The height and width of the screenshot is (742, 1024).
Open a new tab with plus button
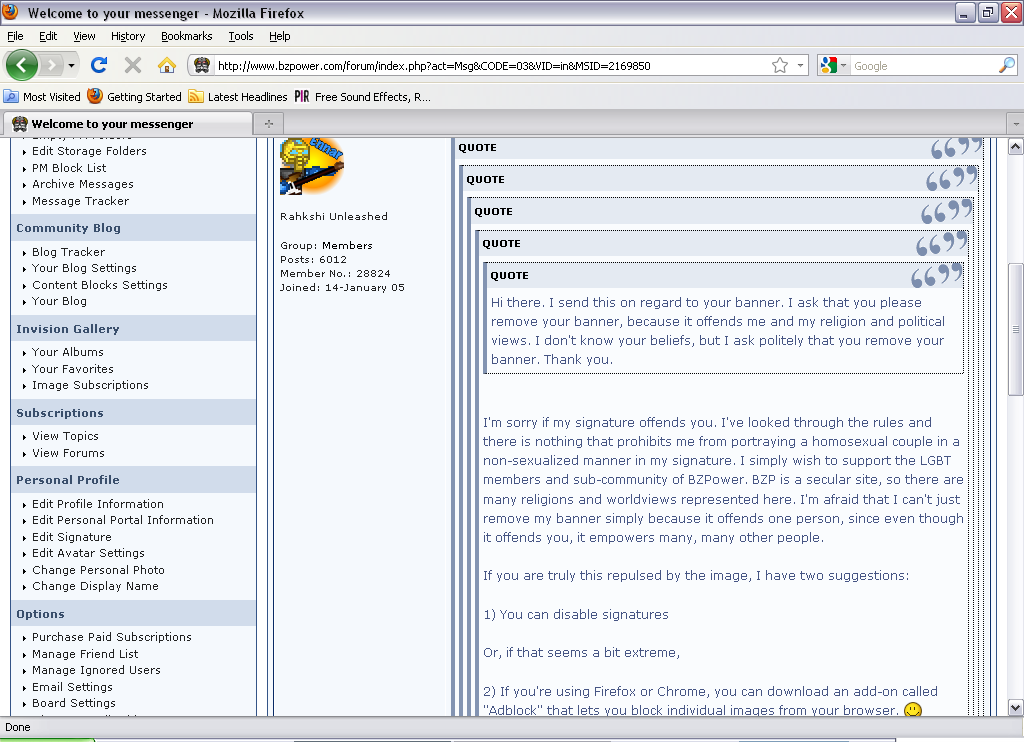click(268, 123)
